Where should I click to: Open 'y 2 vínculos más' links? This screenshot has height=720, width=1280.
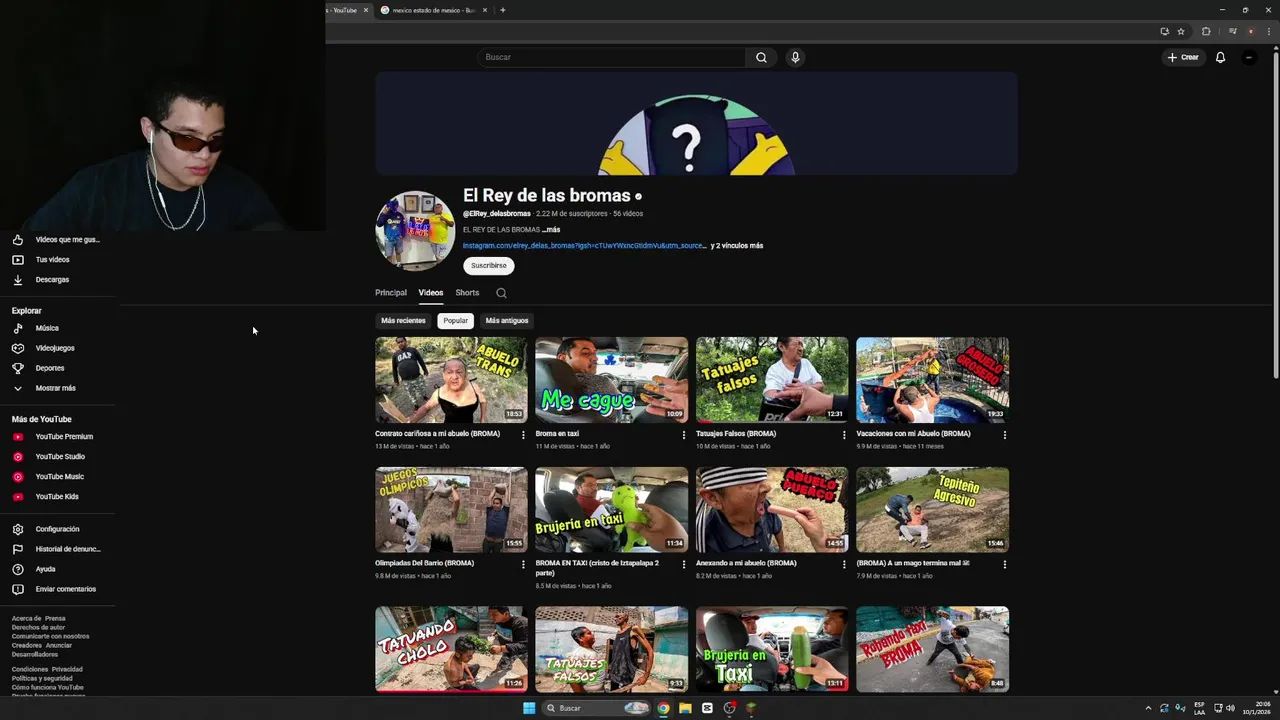click(x=737, y=246)
